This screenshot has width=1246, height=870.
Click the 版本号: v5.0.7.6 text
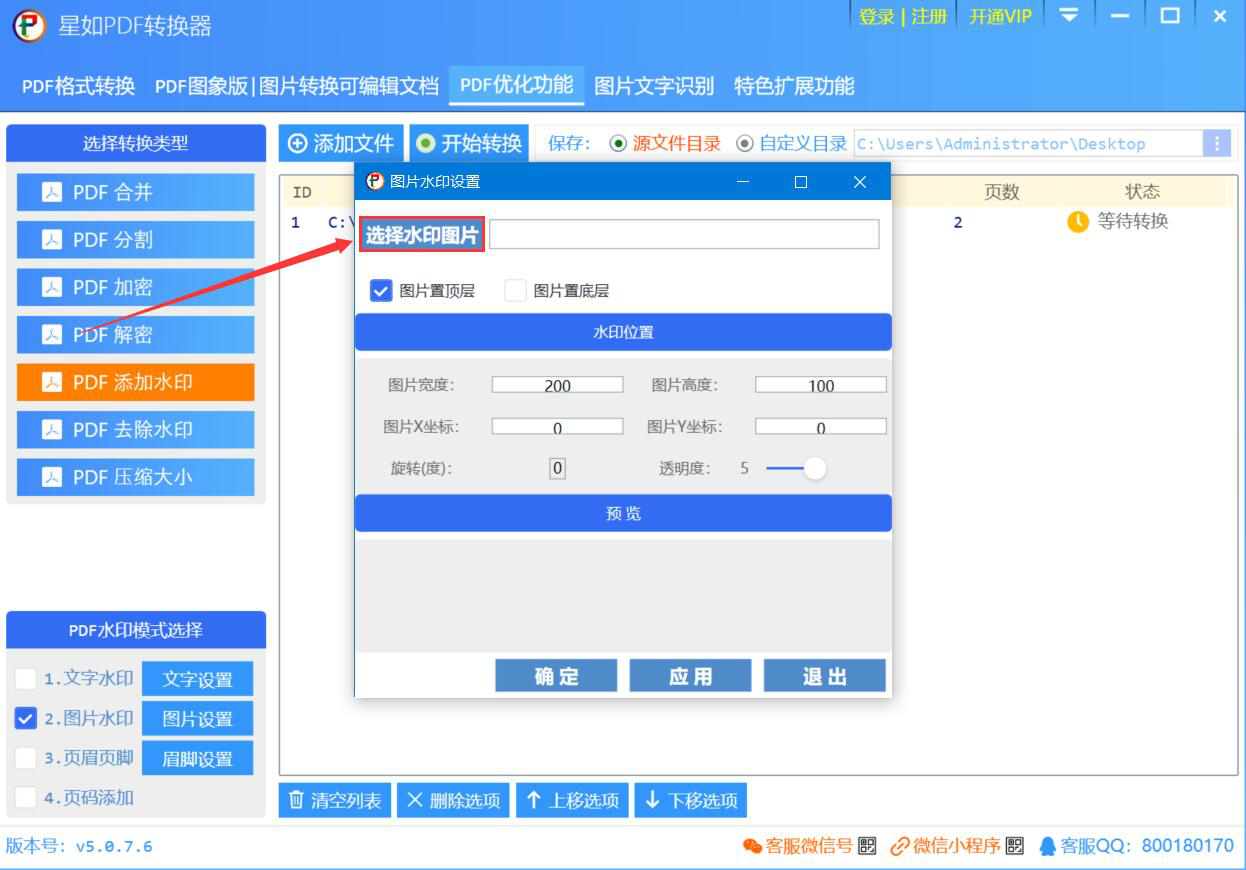tap(79, 846)
